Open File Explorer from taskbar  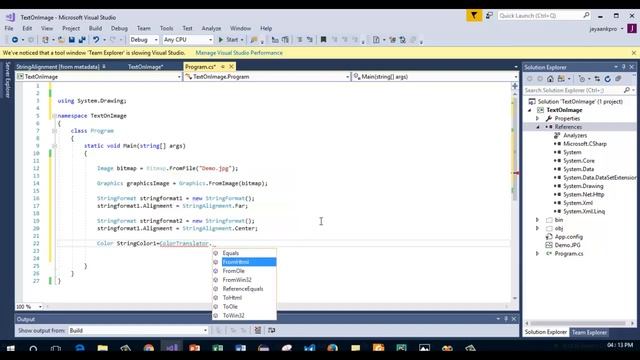(102, 349)
